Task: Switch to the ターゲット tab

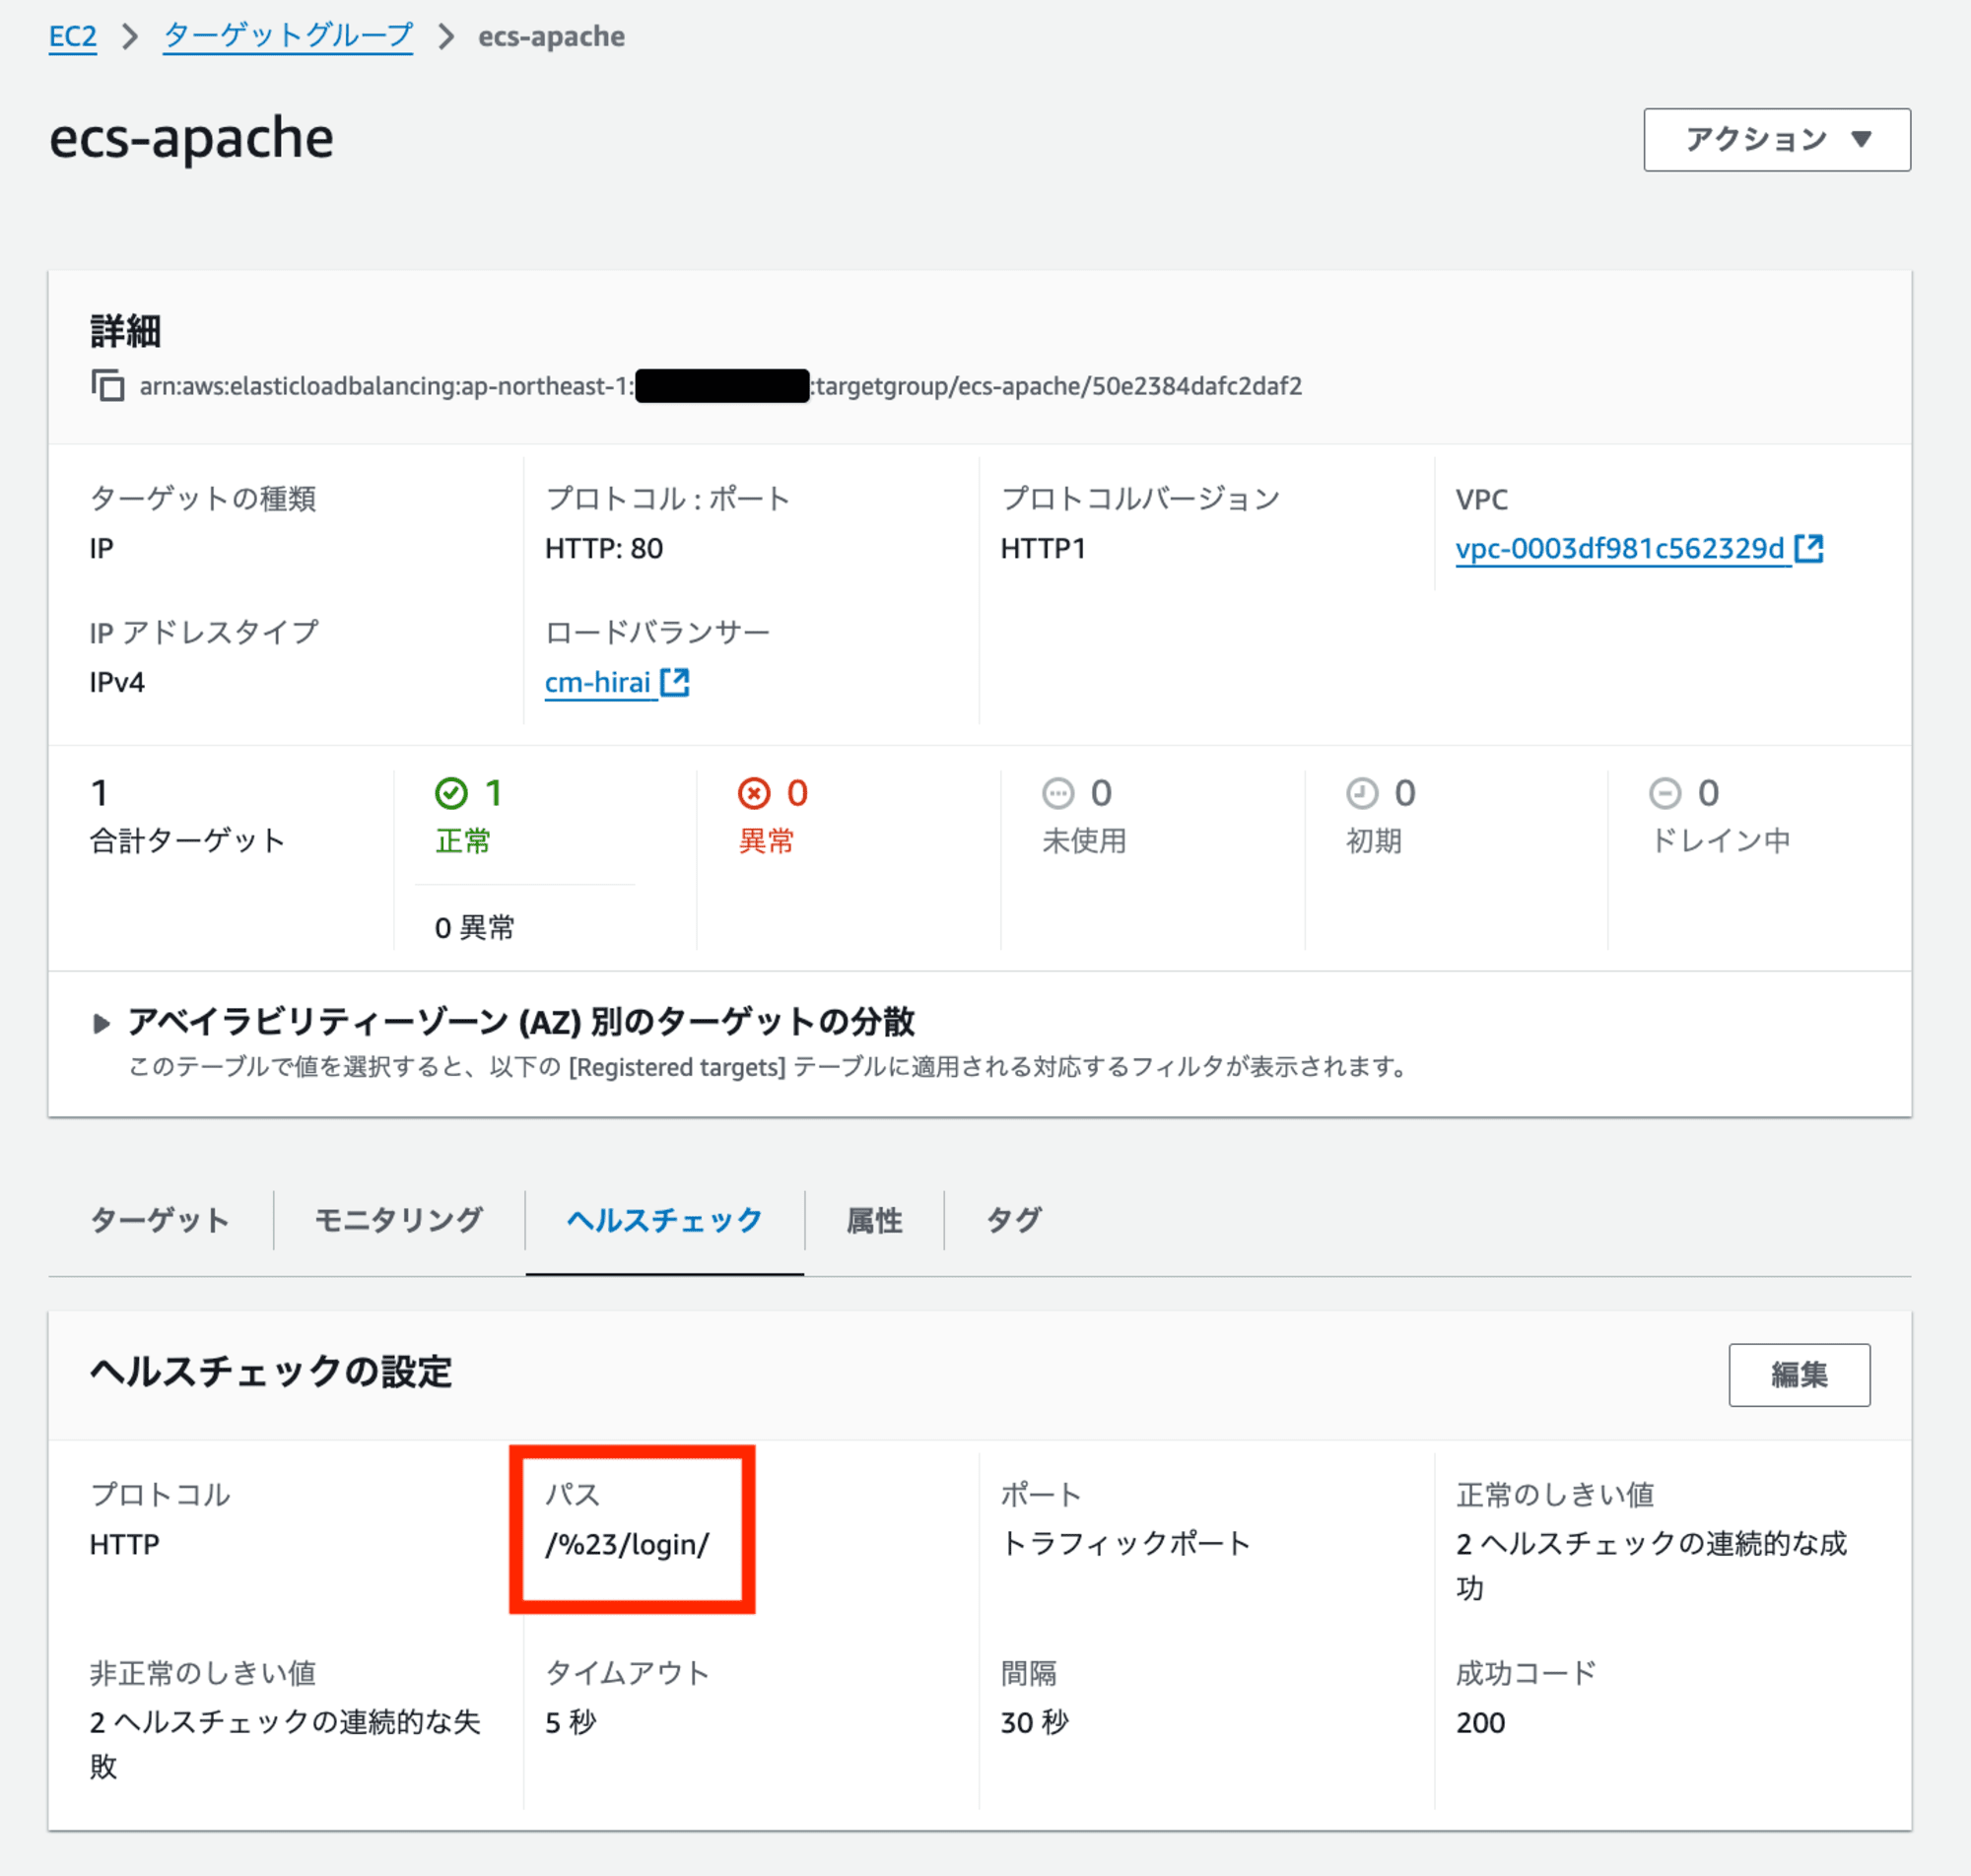Action: pos(160,1220)
